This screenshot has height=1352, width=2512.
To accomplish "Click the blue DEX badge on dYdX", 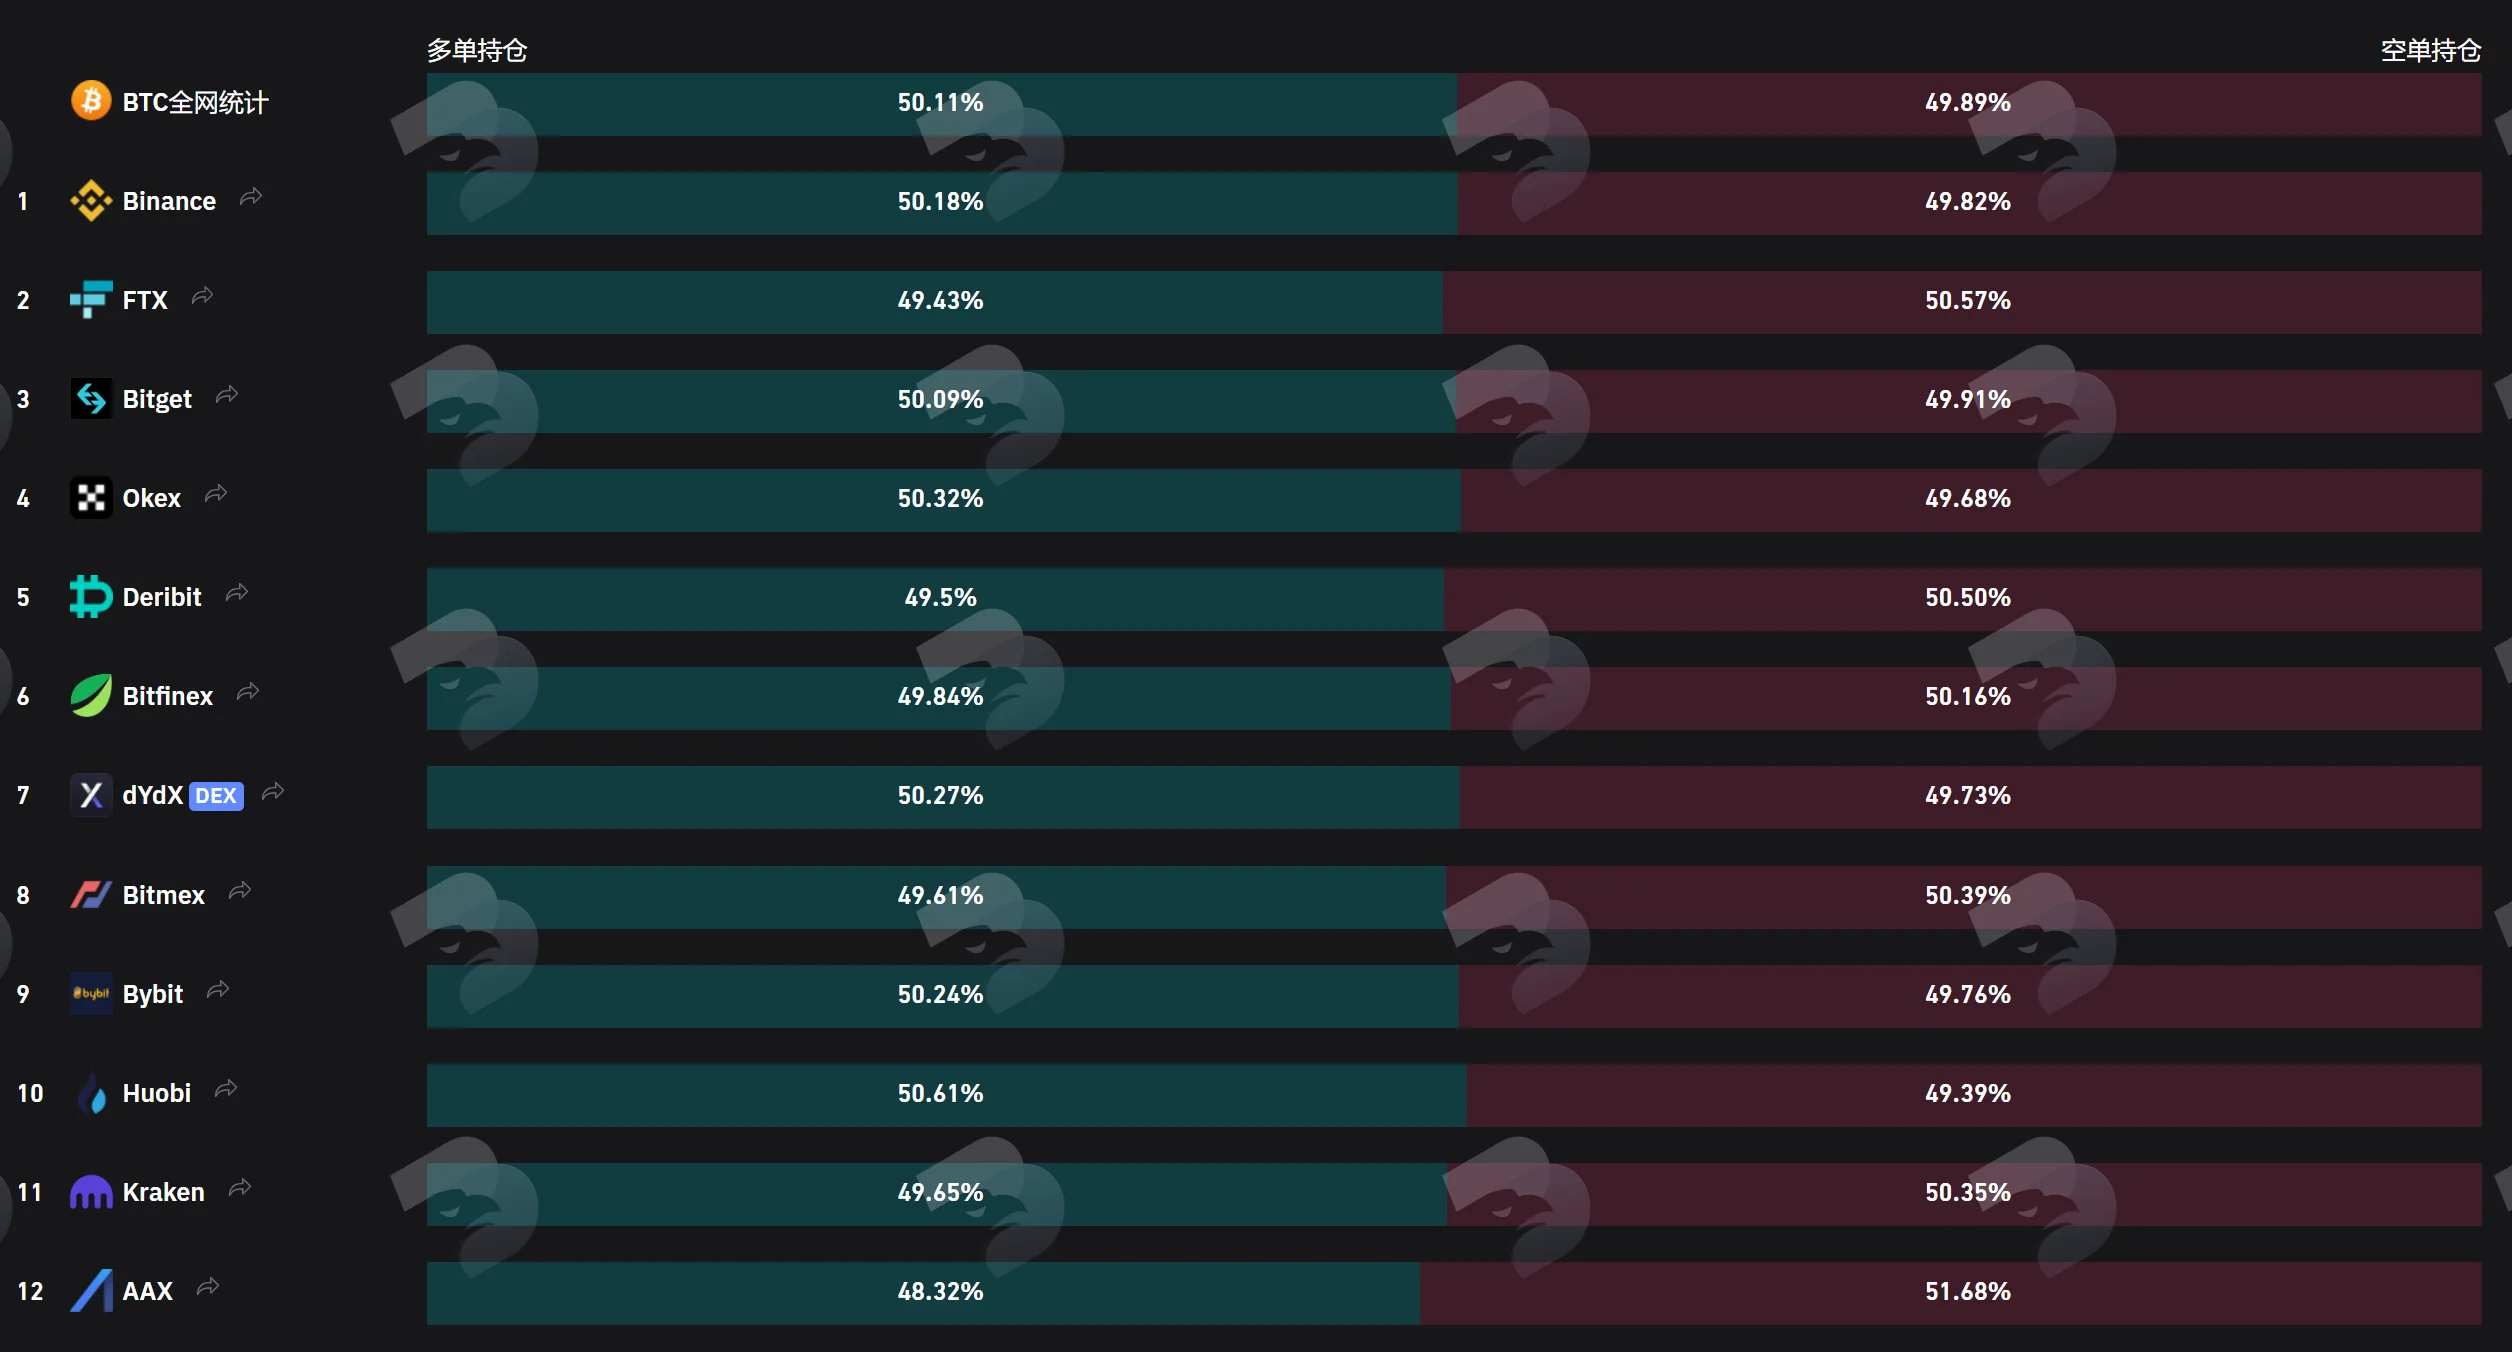I will (216, 796).
